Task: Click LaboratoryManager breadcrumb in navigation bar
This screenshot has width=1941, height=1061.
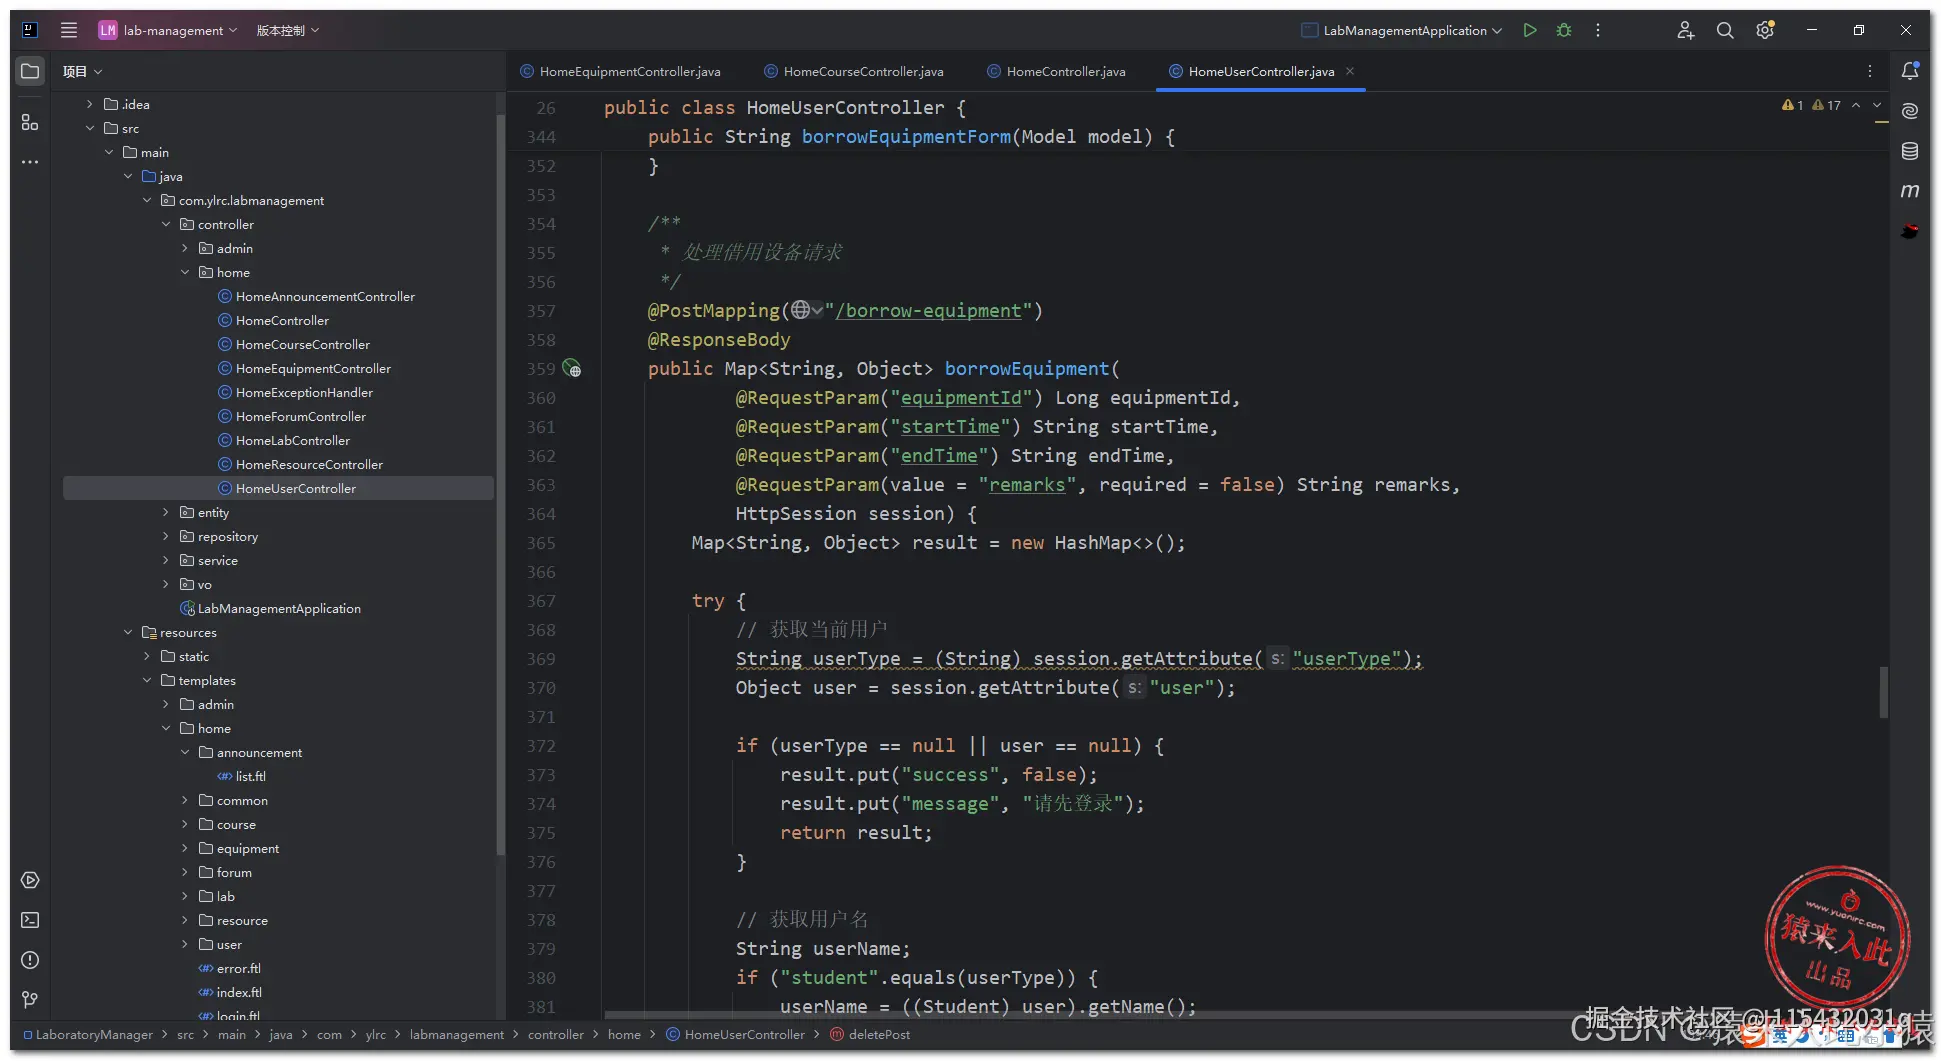Action: point(88,1034)
